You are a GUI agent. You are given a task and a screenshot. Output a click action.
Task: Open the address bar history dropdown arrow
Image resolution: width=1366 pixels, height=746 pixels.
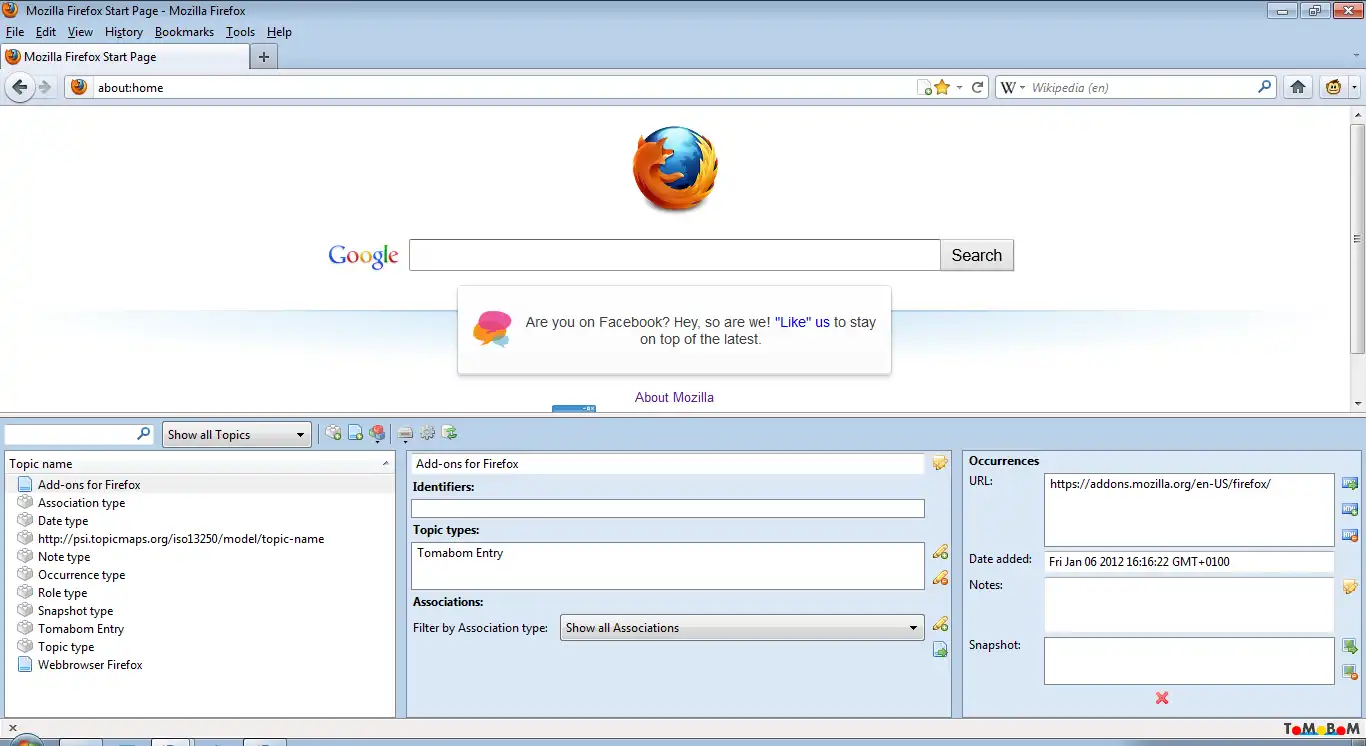click(x=959, y=87)
